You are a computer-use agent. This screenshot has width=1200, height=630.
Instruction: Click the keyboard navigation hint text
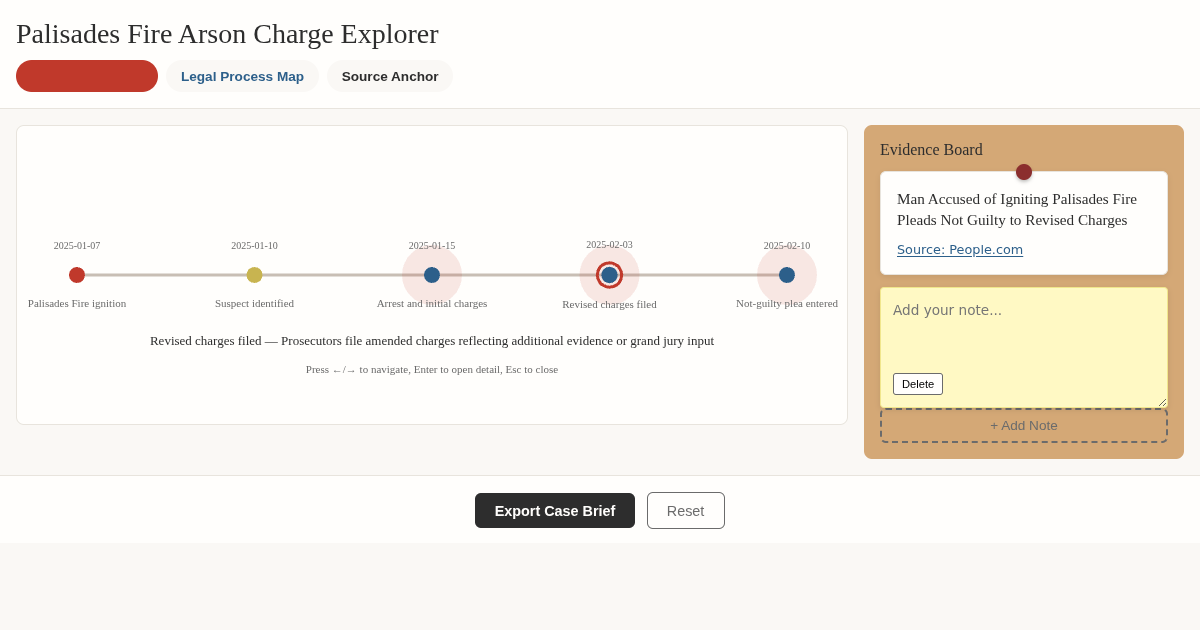[x=432, y=369]
